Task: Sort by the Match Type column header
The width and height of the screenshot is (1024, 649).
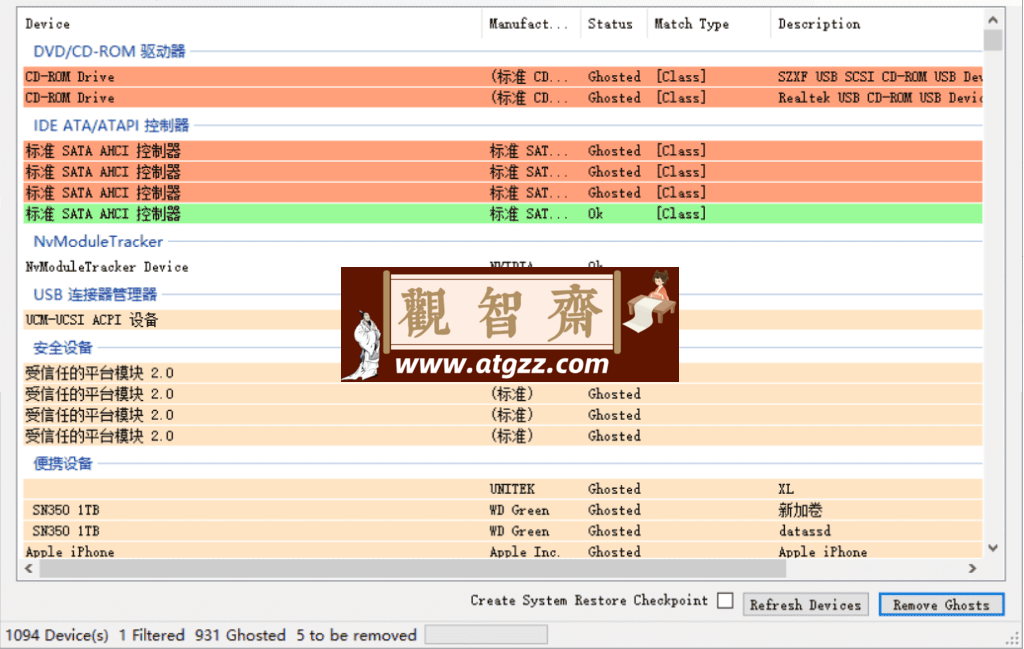Action: click(691, 24)
